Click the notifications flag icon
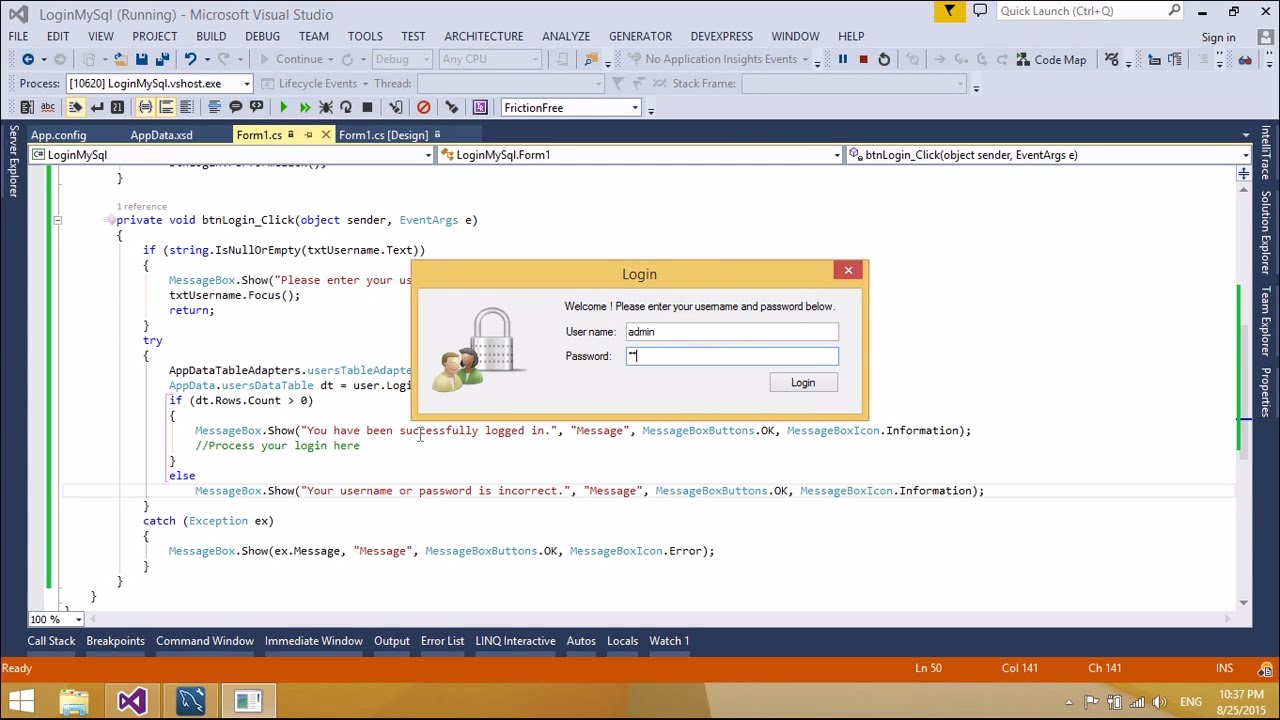The width and height of the screenshot is (1280, 720). tap(950, 11)
